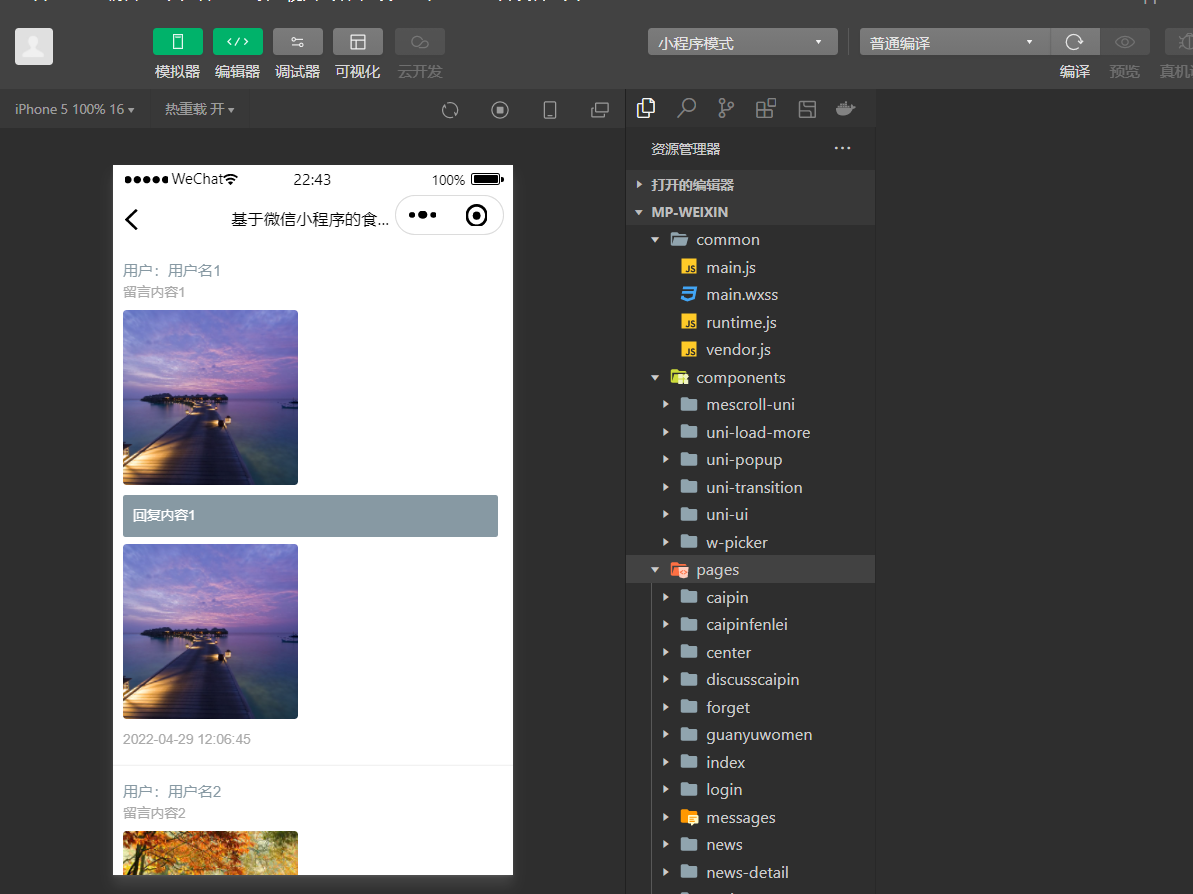Expand the uni-popup folder
The image size is (1193, 894).
click(x=750, y=460)
